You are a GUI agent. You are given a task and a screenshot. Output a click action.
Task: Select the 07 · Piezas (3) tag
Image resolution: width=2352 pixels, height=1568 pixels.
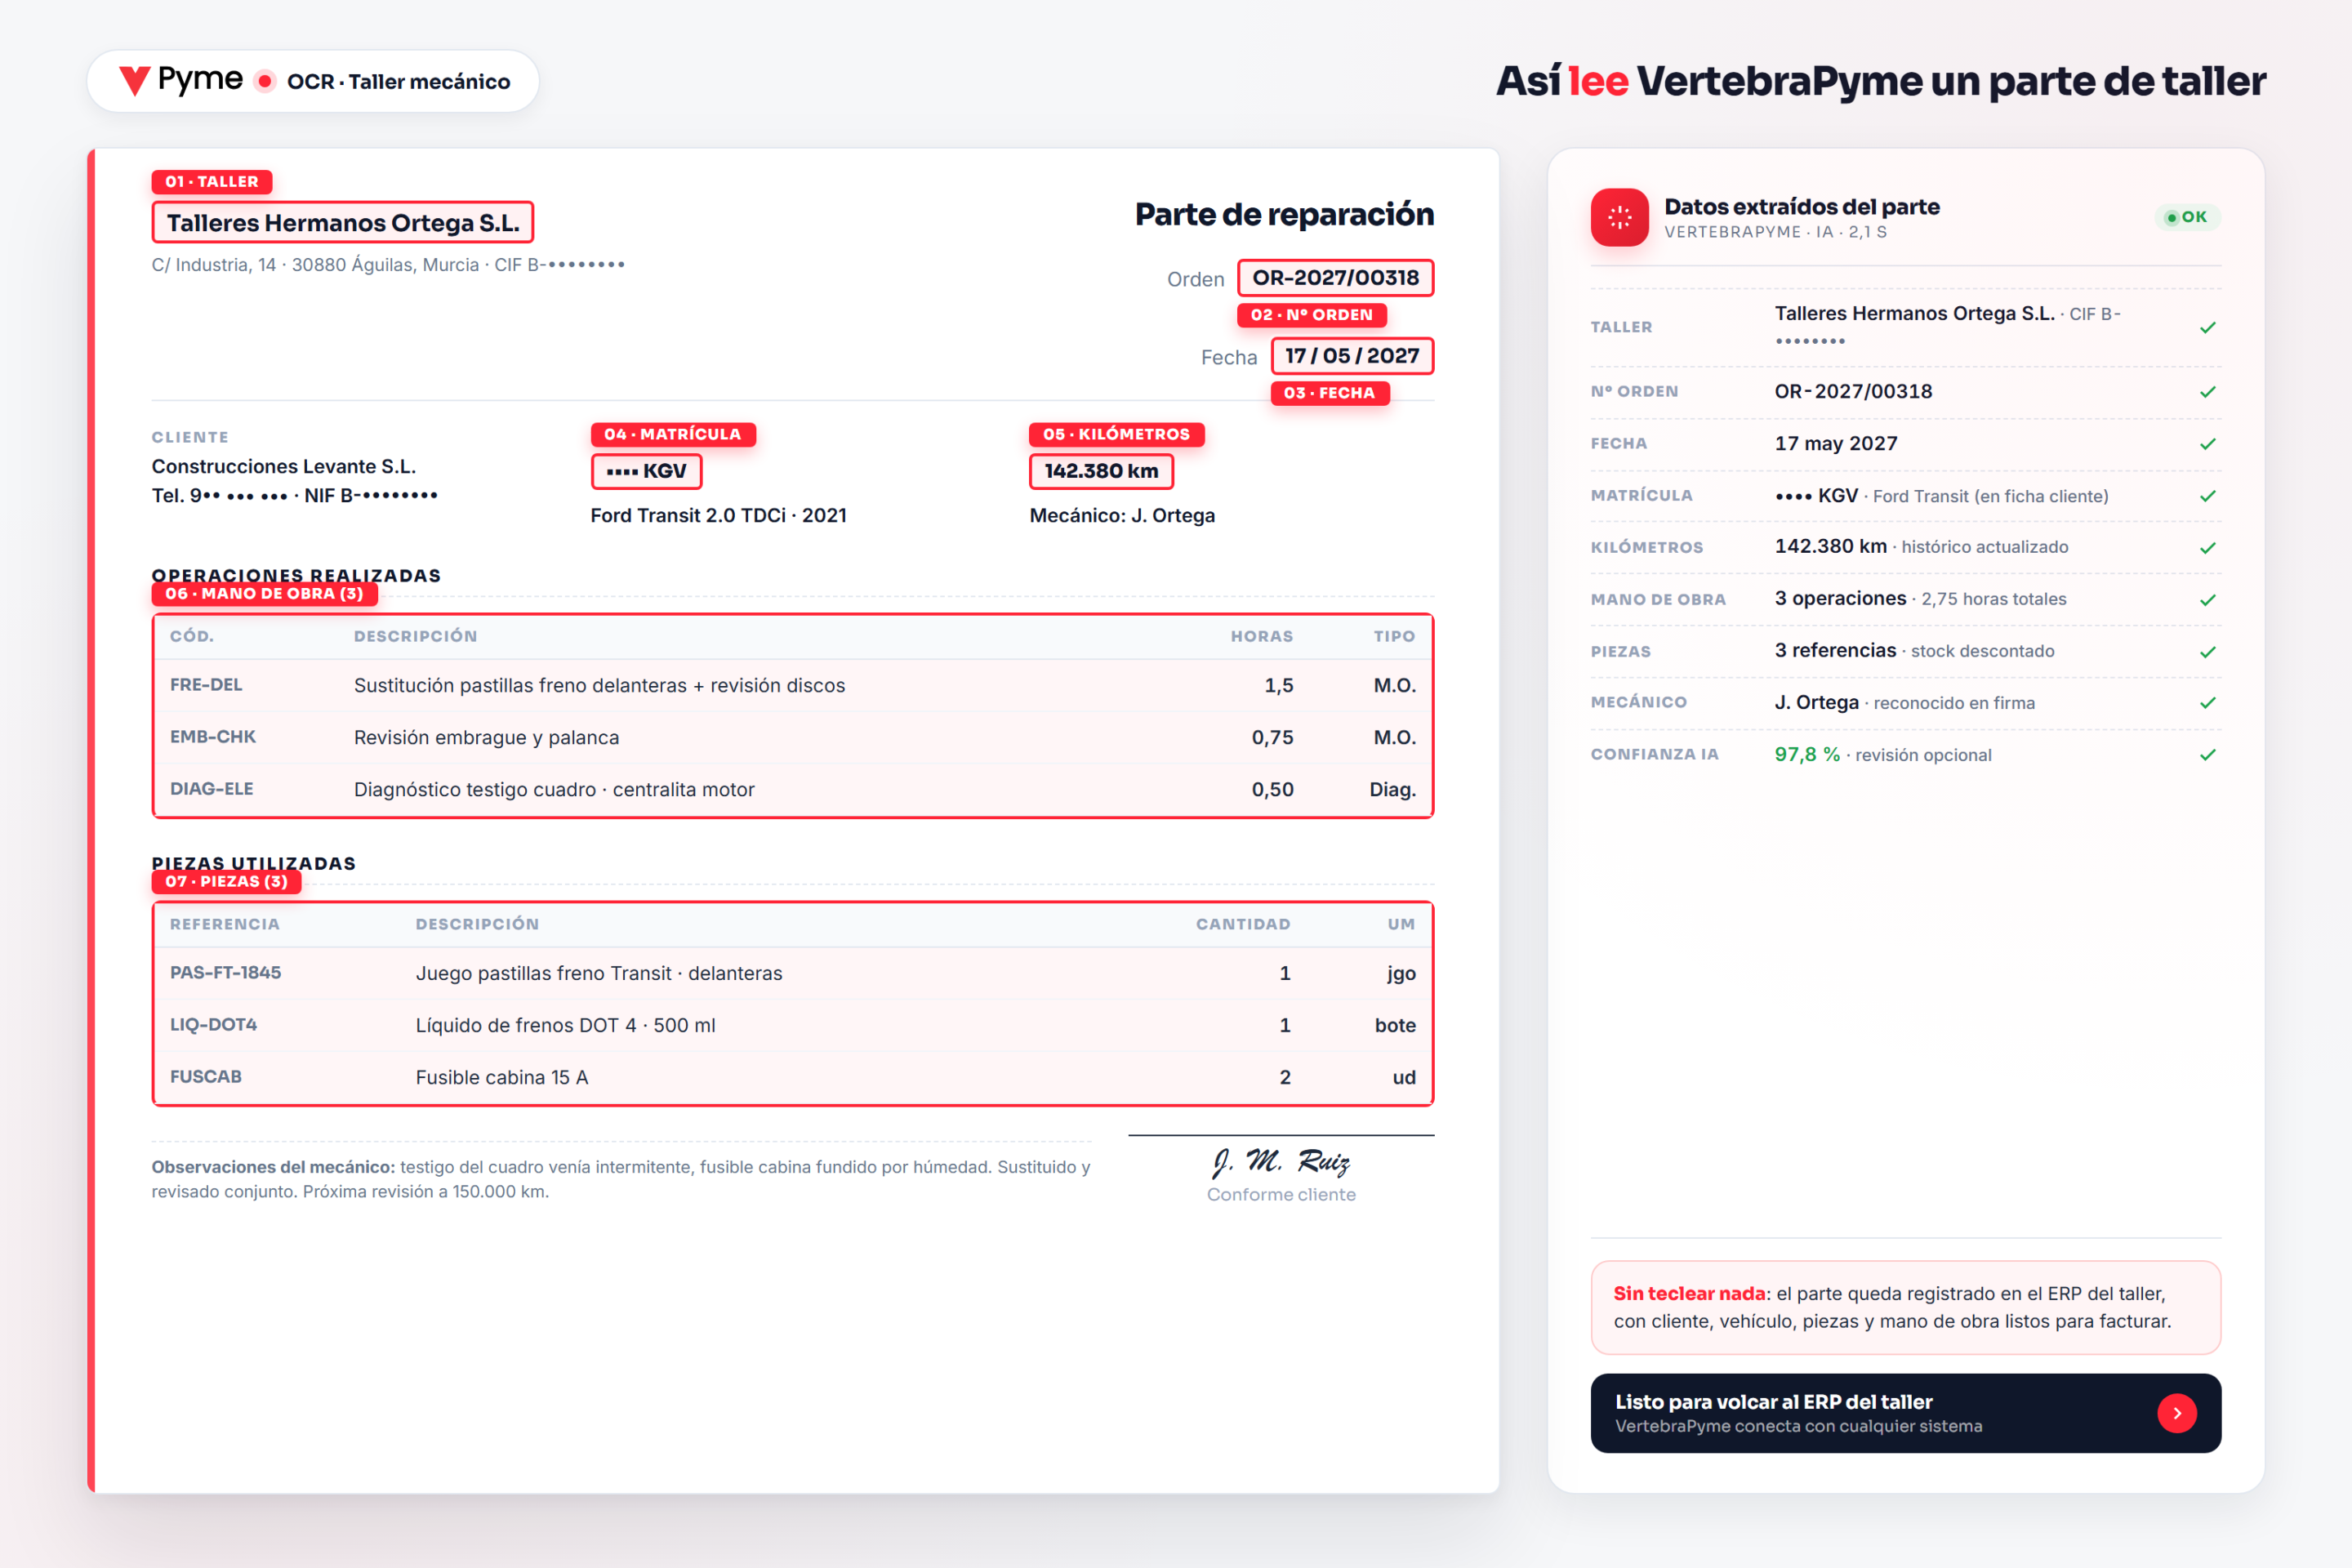coord(227,882)
